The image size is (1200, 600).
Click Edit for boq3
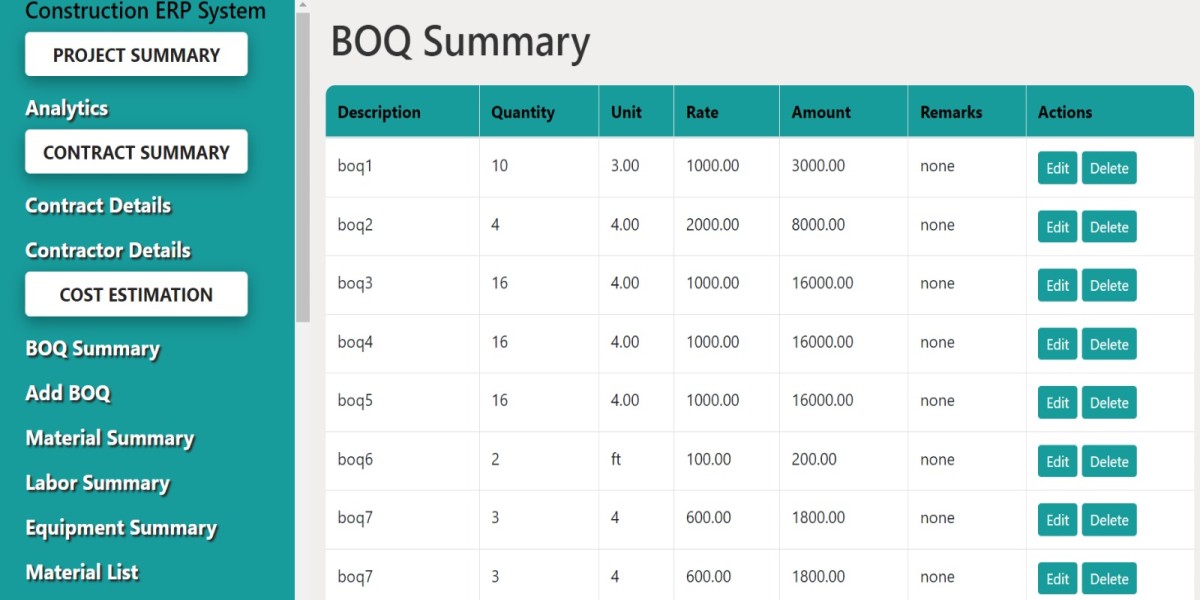pyautogui.click(x=1057, y=285)
